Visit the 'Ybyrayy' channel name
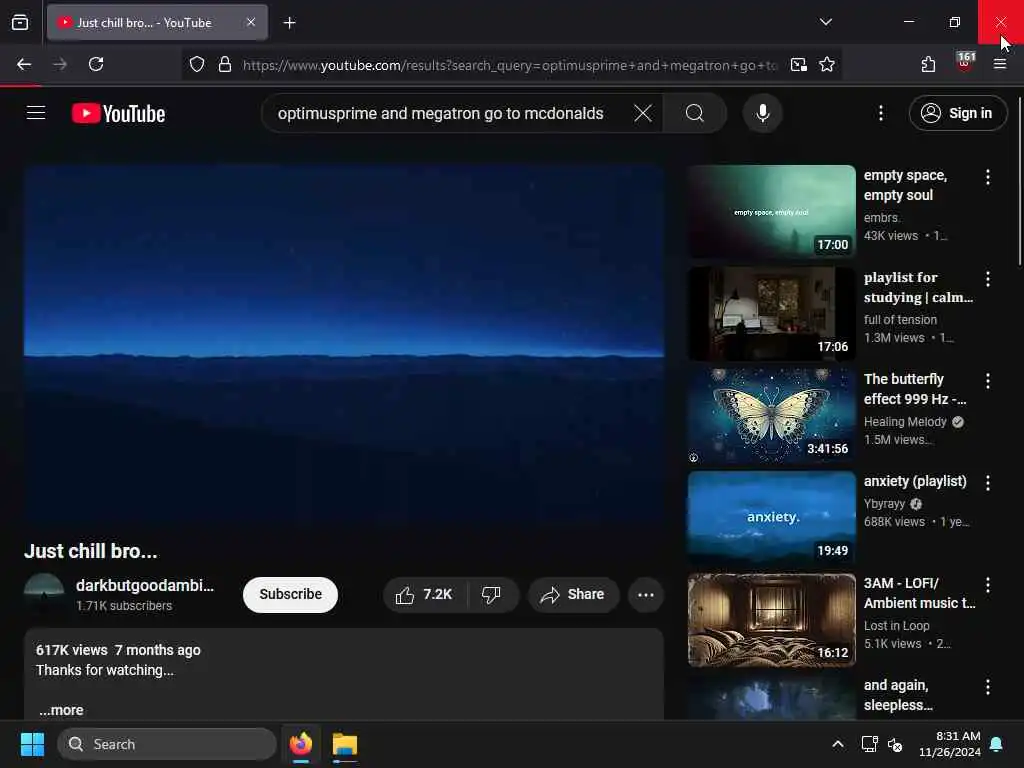Image resolution: width=1024 pixels, height=768 pixels. [884, 504]
